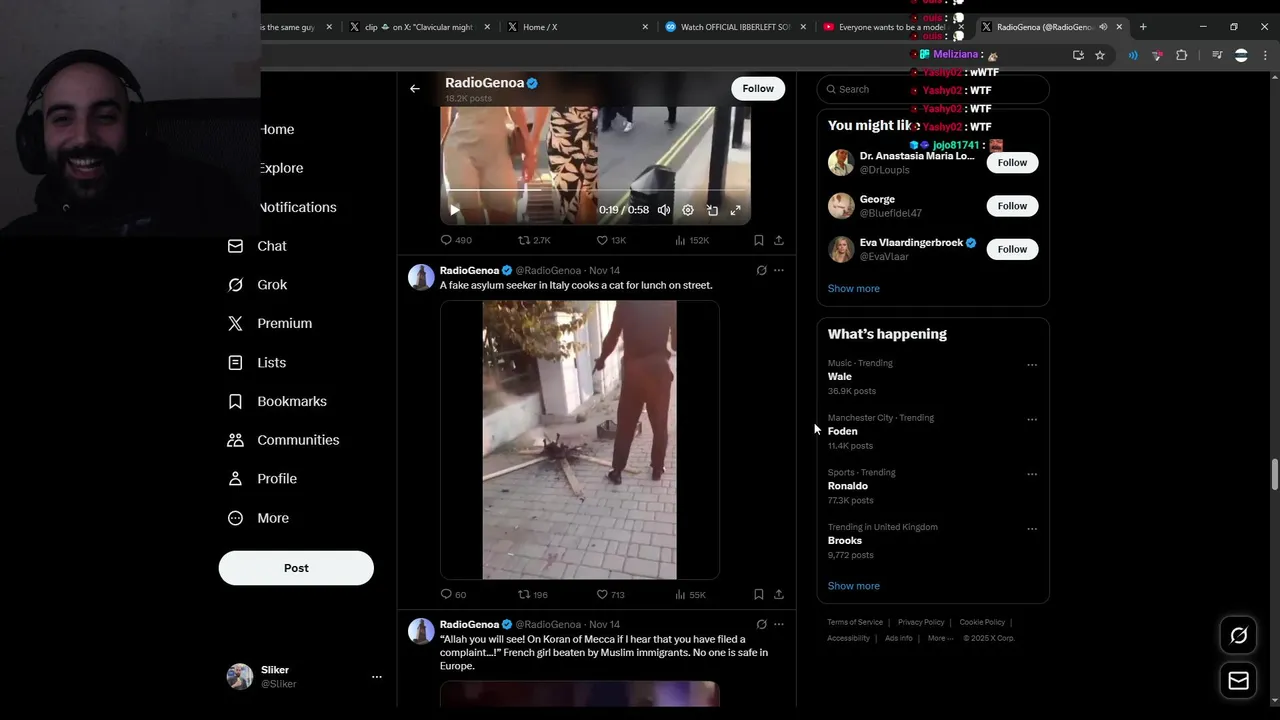Open video settings gear in the player

pos(688,210)
